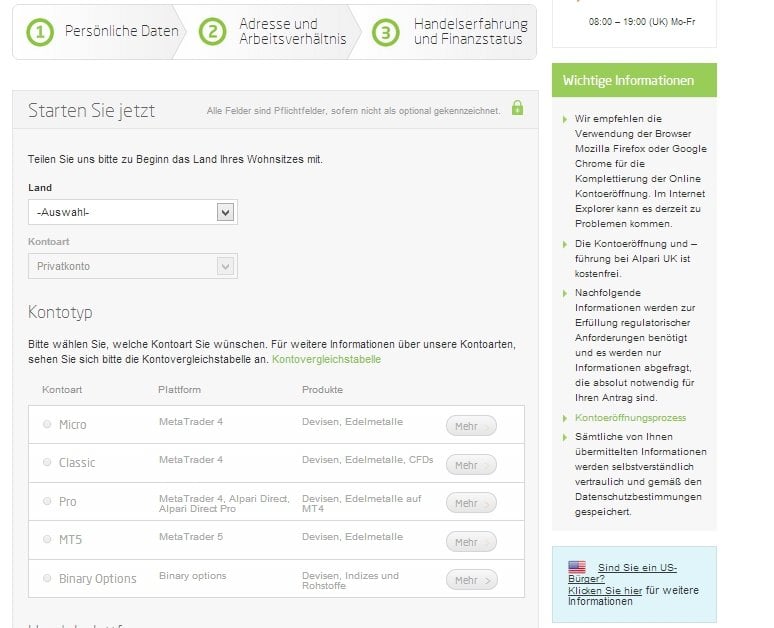Click green arrow bullet beside Kontoeröffnungsprozess
The image size is (774, 628).
point(565,418)
